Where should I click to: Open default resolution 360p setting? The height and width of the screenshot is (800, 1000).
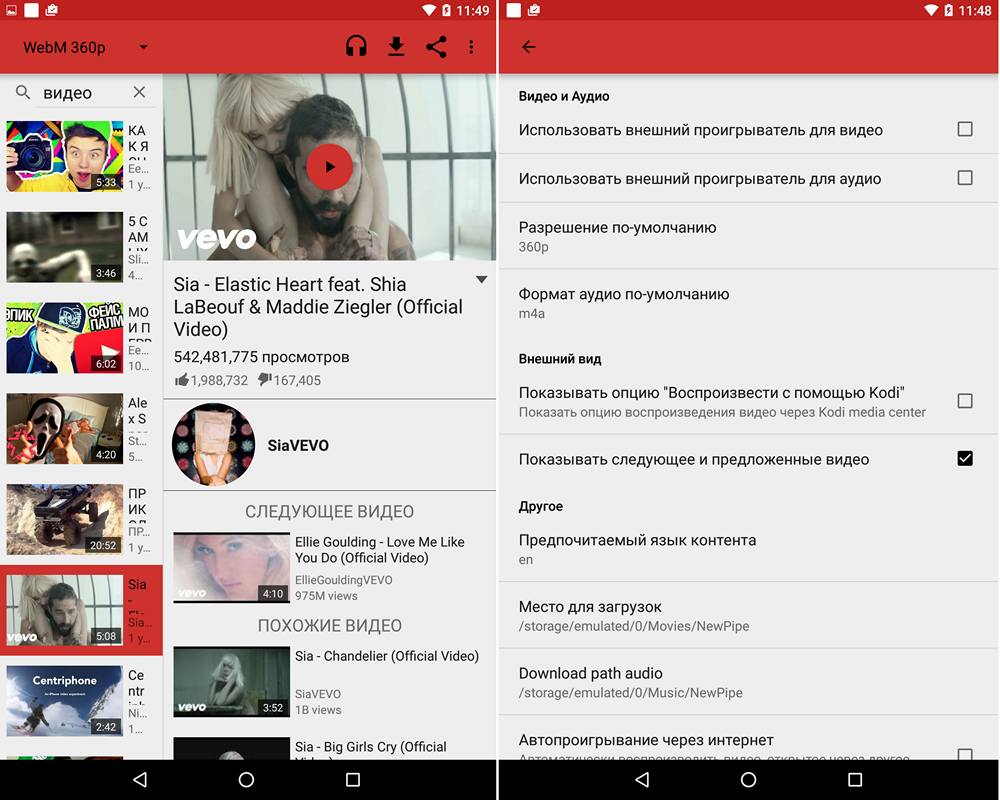click(x=749, y=237)
